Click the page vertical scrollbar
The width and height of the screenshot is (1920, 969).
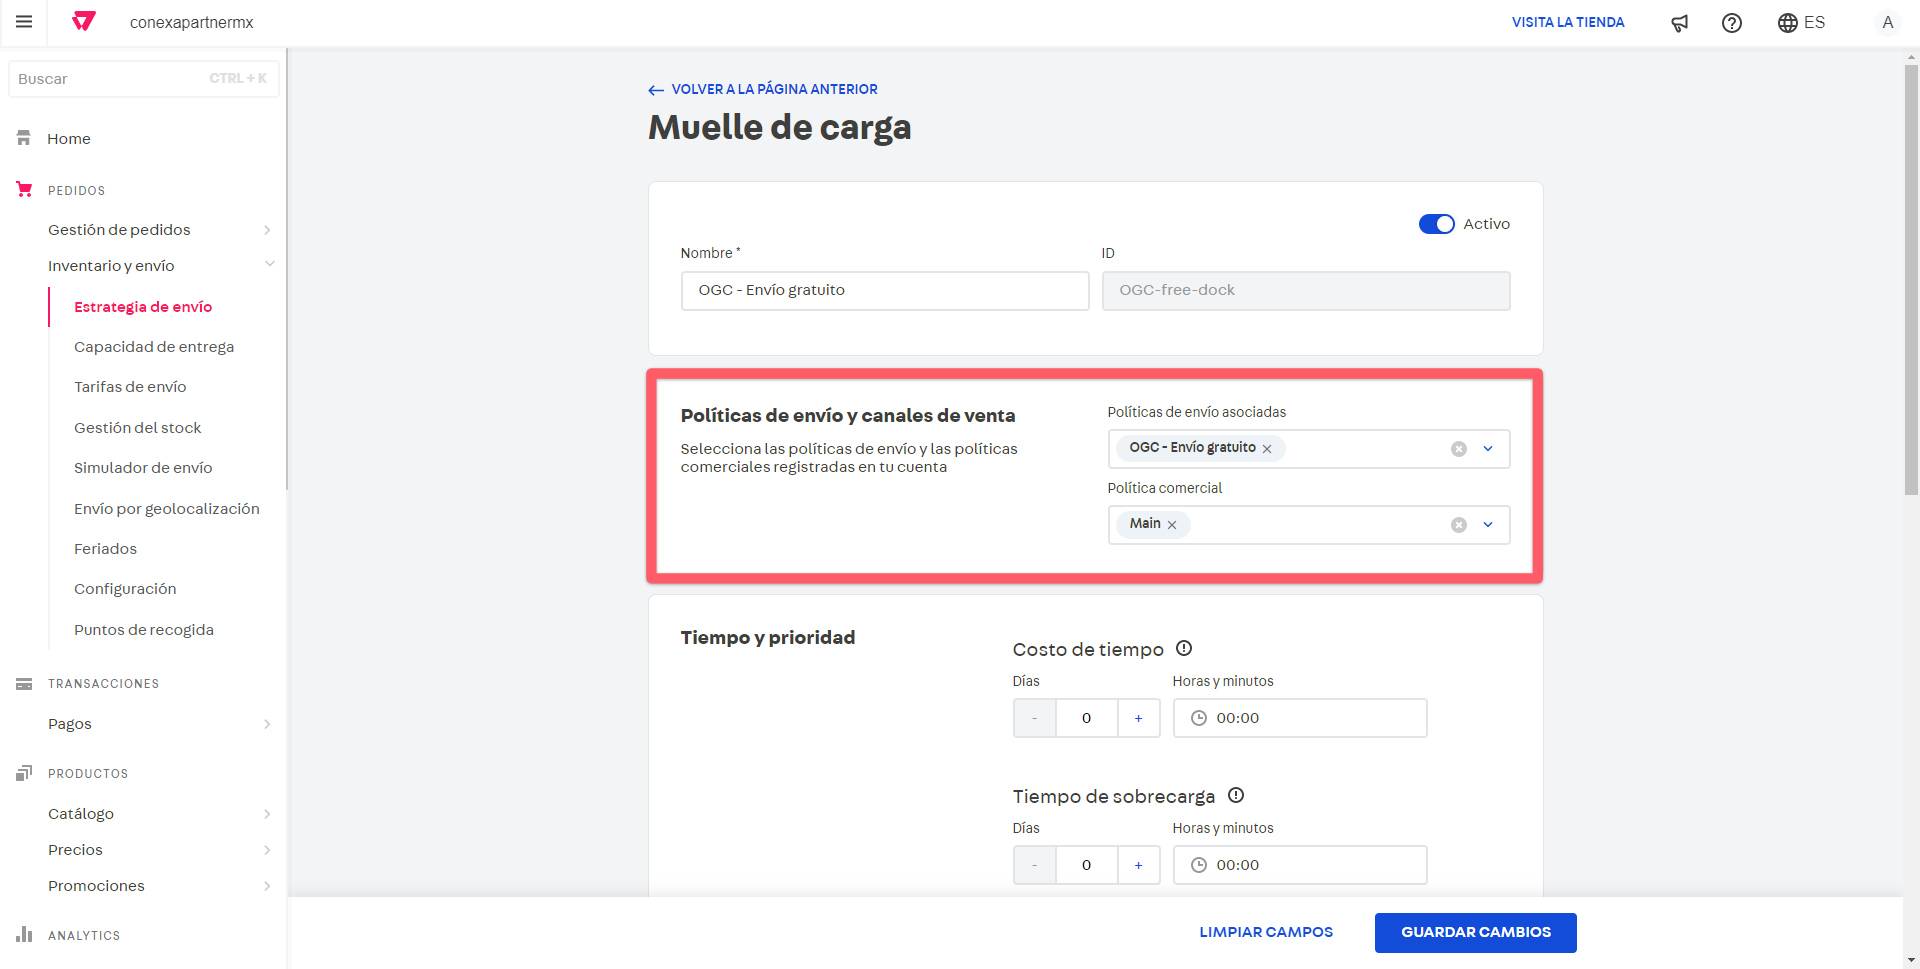pos(1911,280)
